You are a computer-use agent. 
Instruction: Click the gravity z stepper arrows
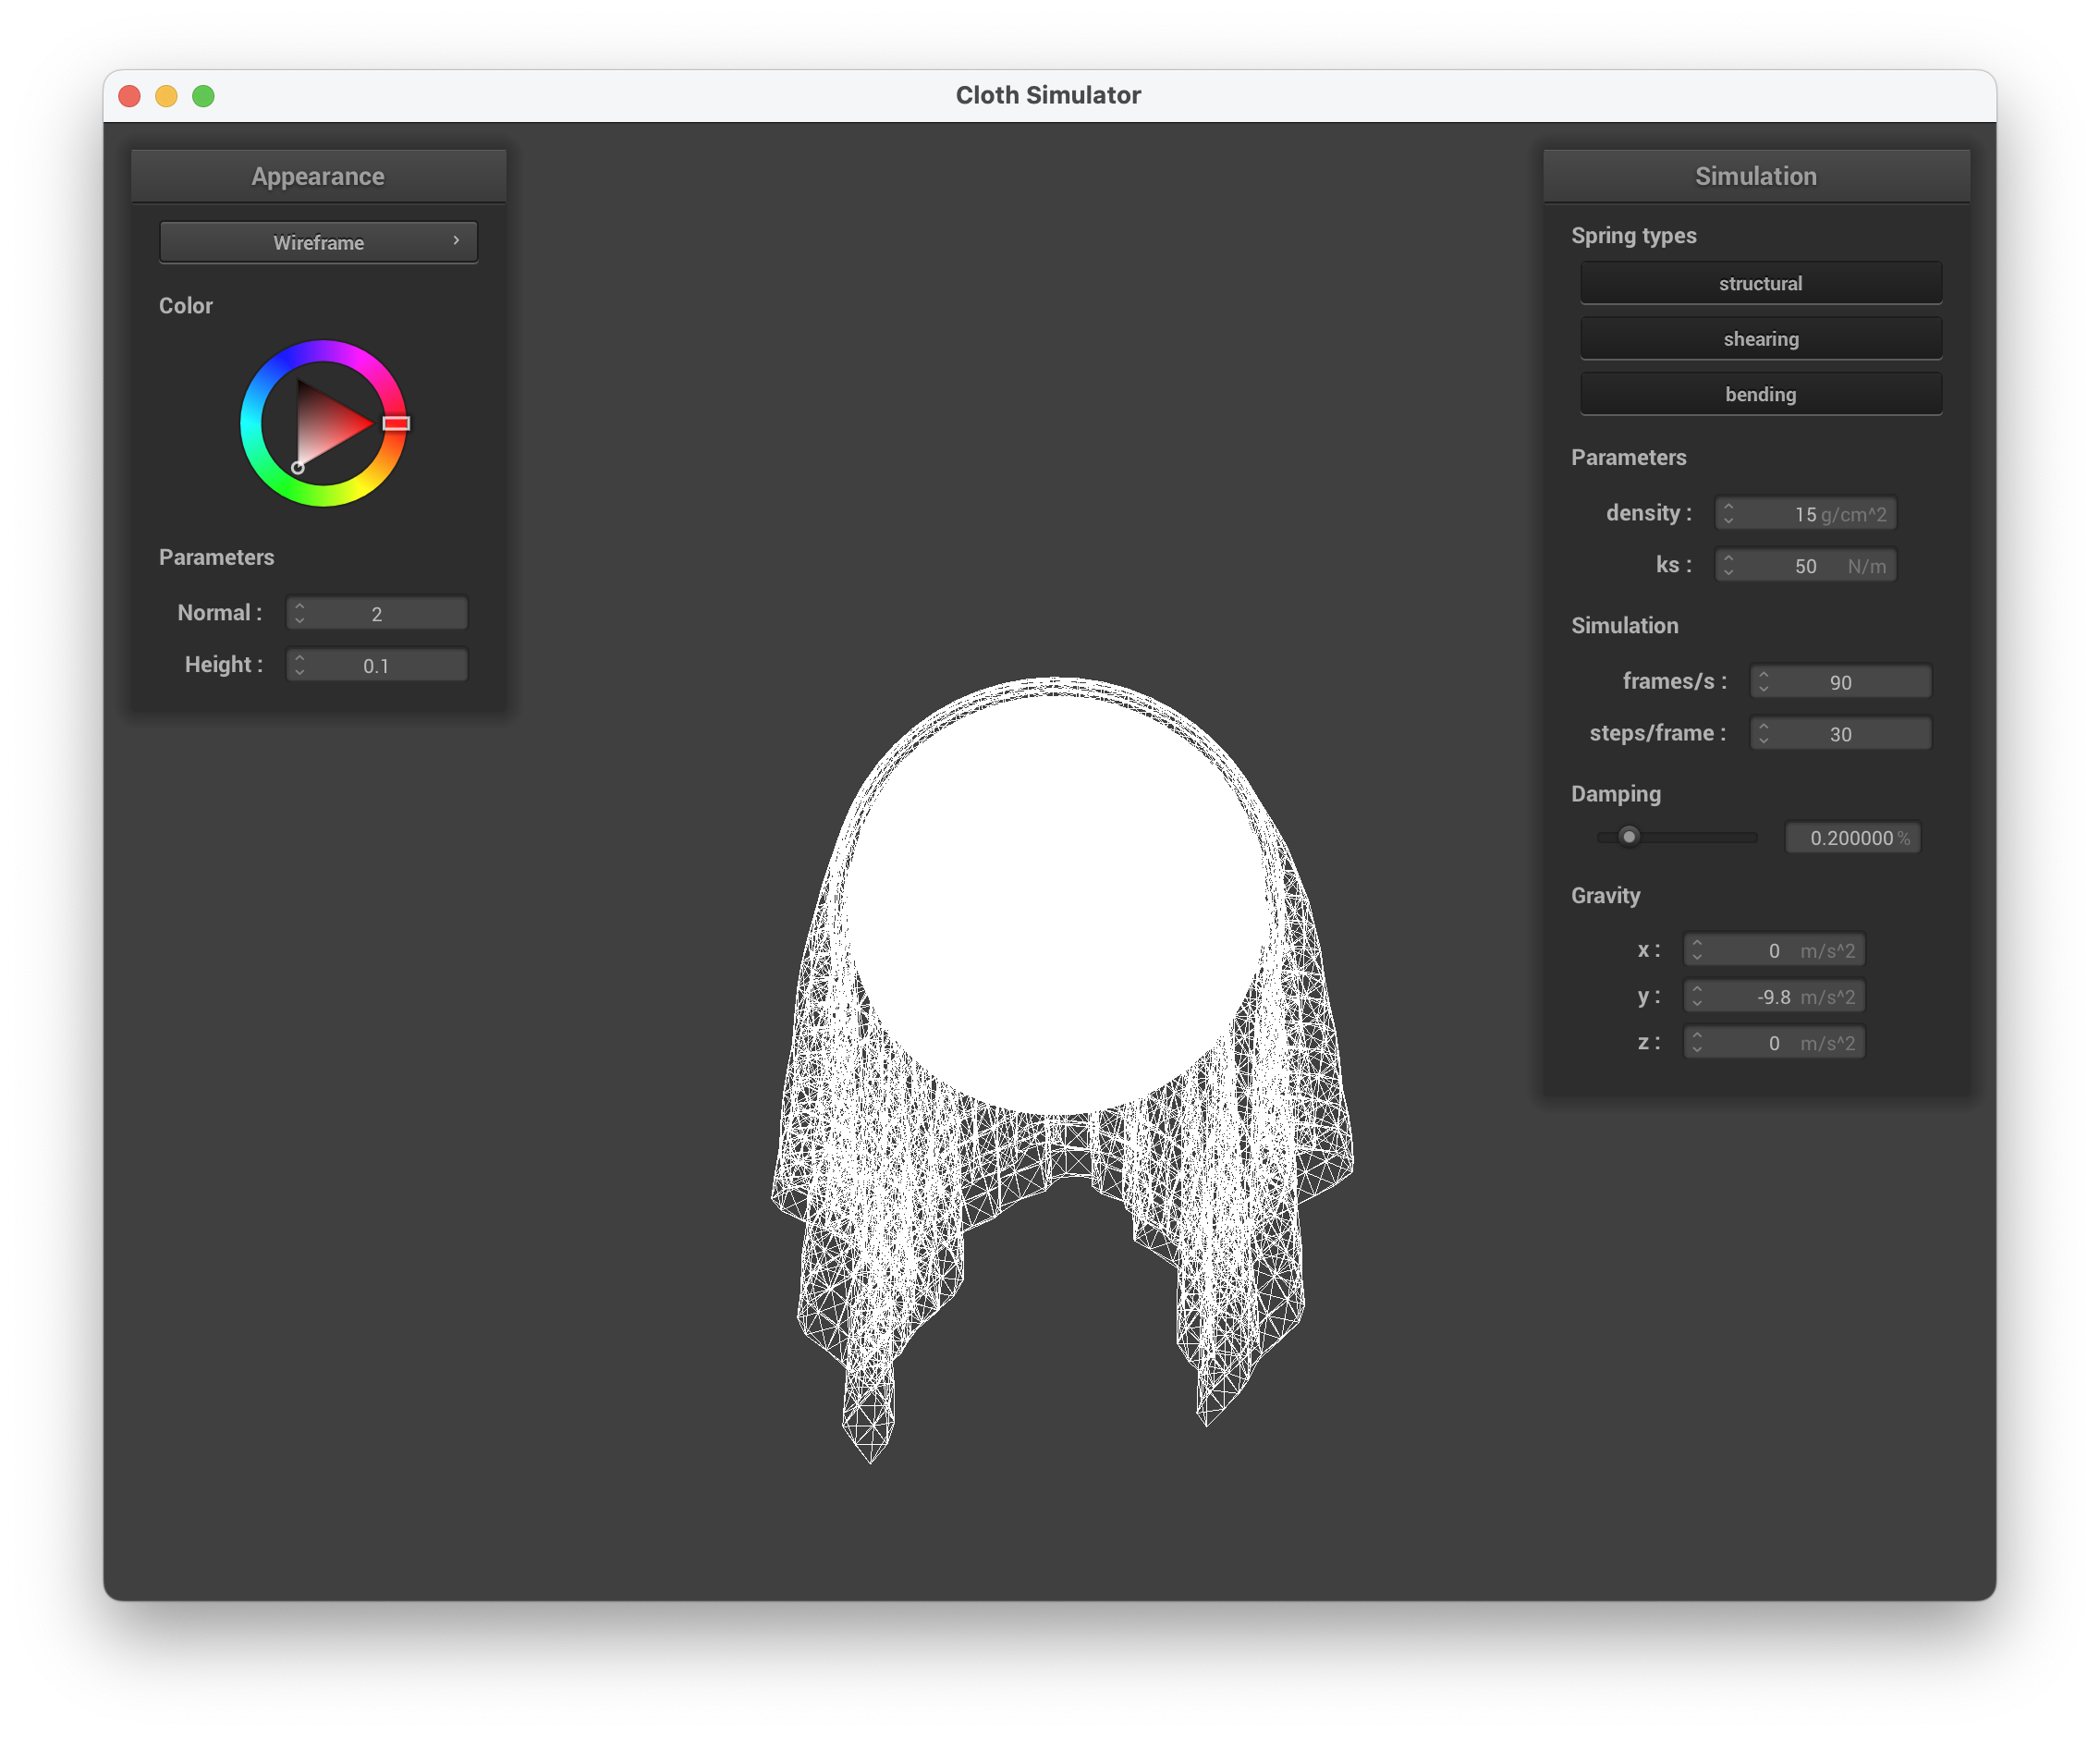1696,1042
